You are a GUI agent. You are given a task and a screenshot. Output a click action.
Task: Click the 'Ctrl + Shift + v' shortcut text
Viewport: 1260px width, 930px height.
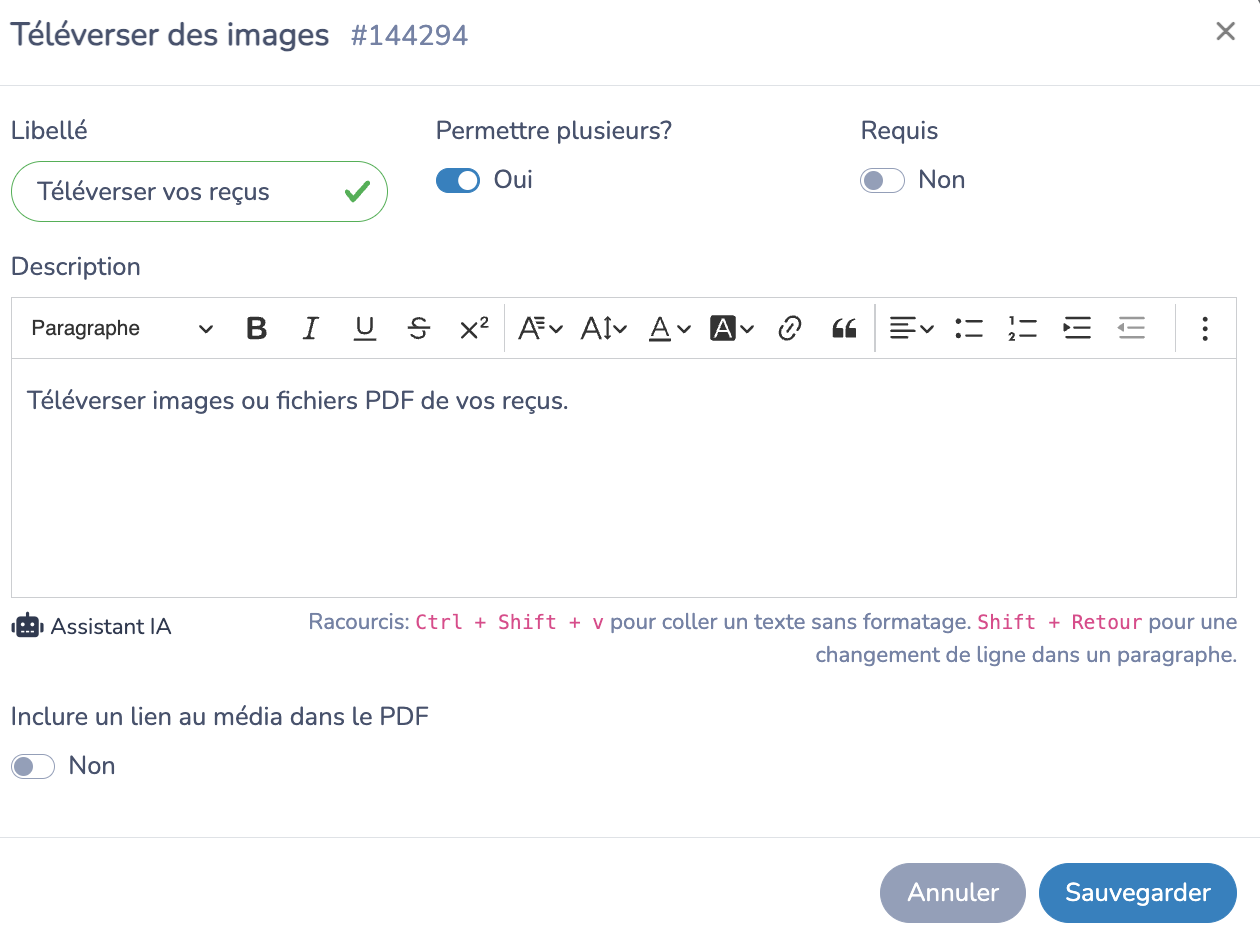[510, 622]
